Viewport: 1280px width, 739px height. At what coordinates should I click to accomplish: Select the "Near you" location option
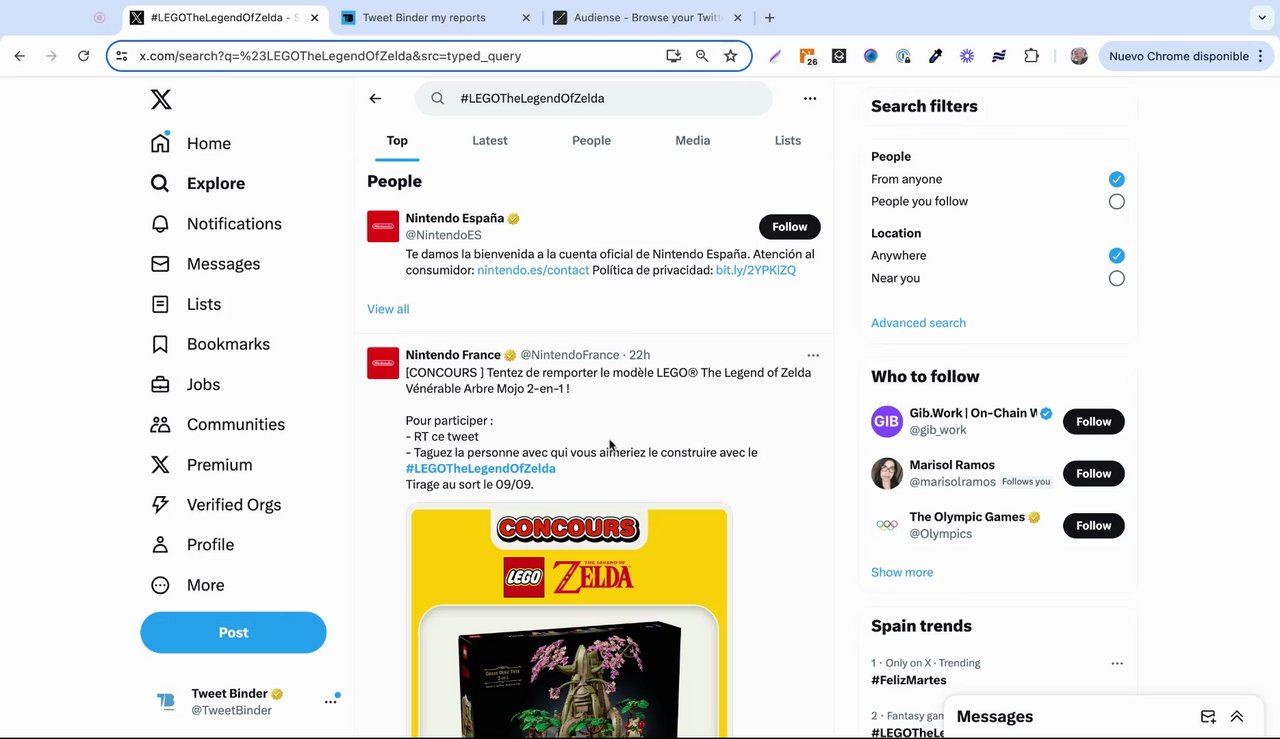click(1116, 278)
